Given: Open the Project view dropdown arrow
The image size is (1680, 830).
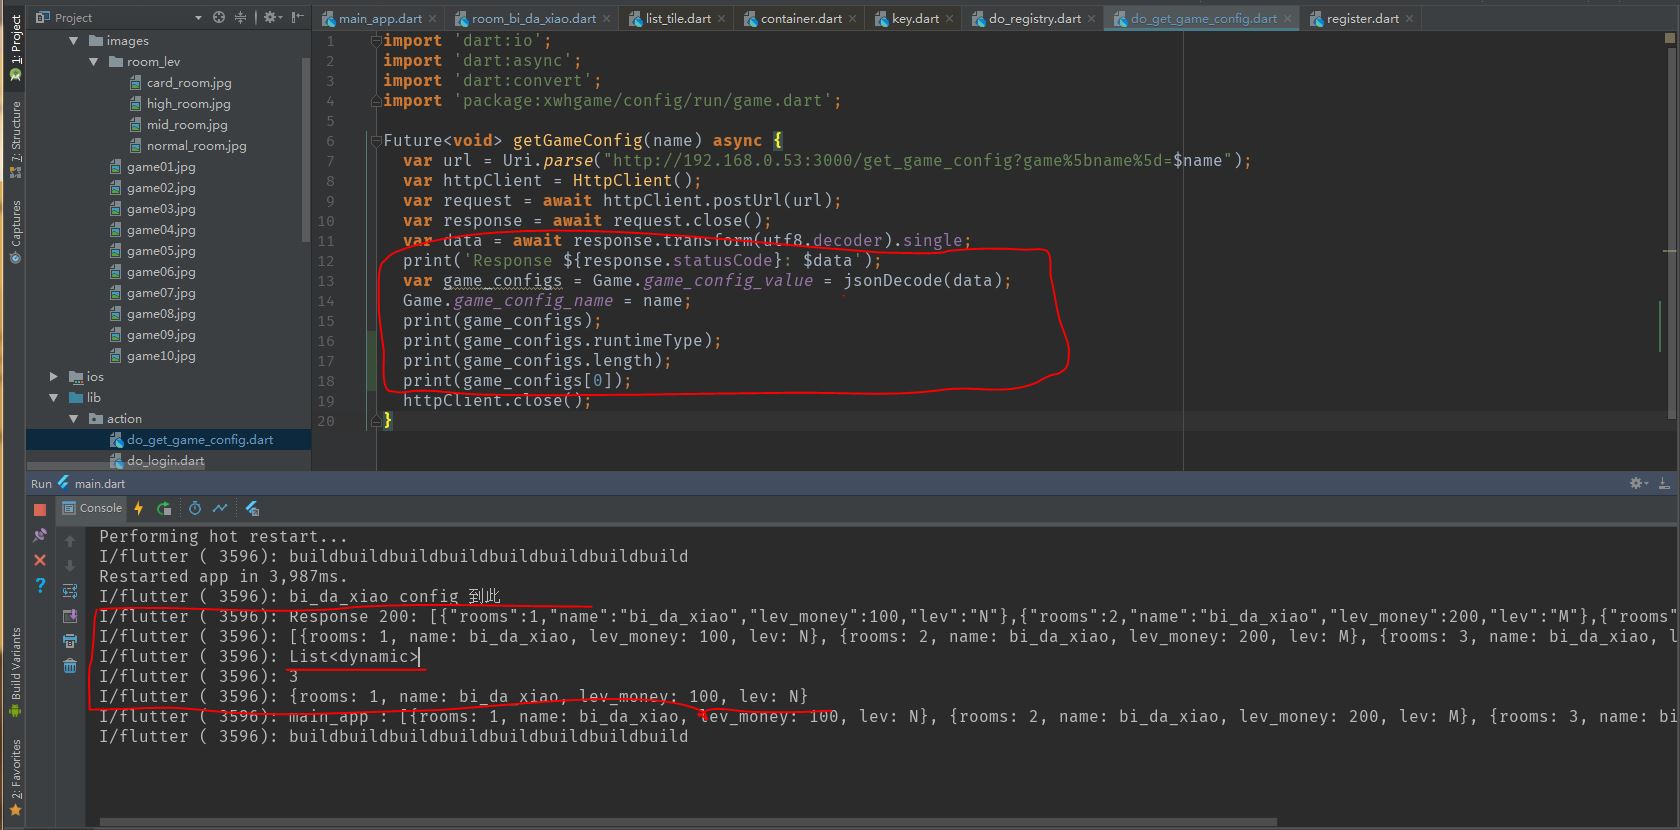Looking at the screenshot, I should (198, 18).
